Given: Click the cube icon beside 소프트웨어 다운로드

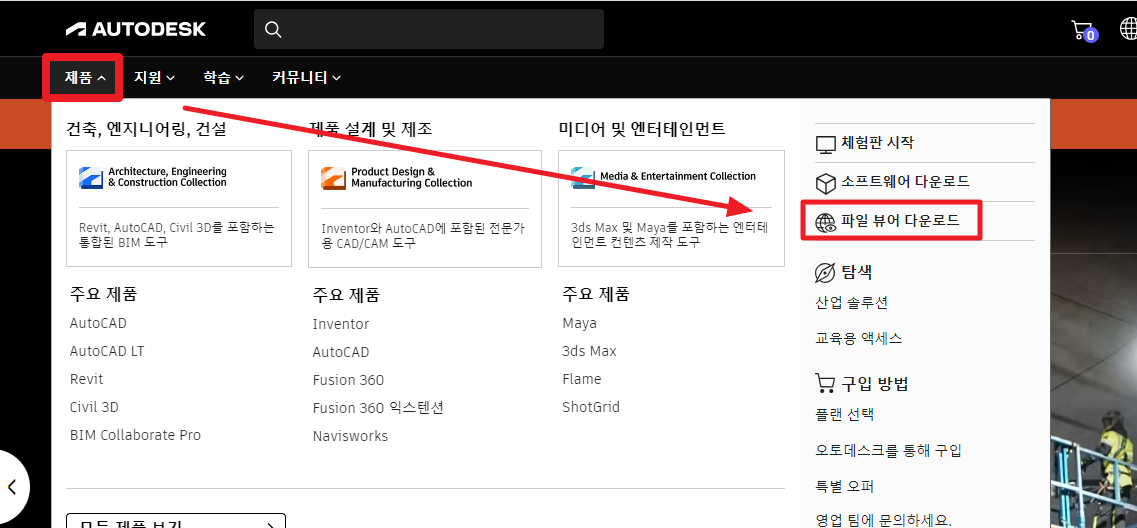Looking at the screenshot, I should coord(826,182).
